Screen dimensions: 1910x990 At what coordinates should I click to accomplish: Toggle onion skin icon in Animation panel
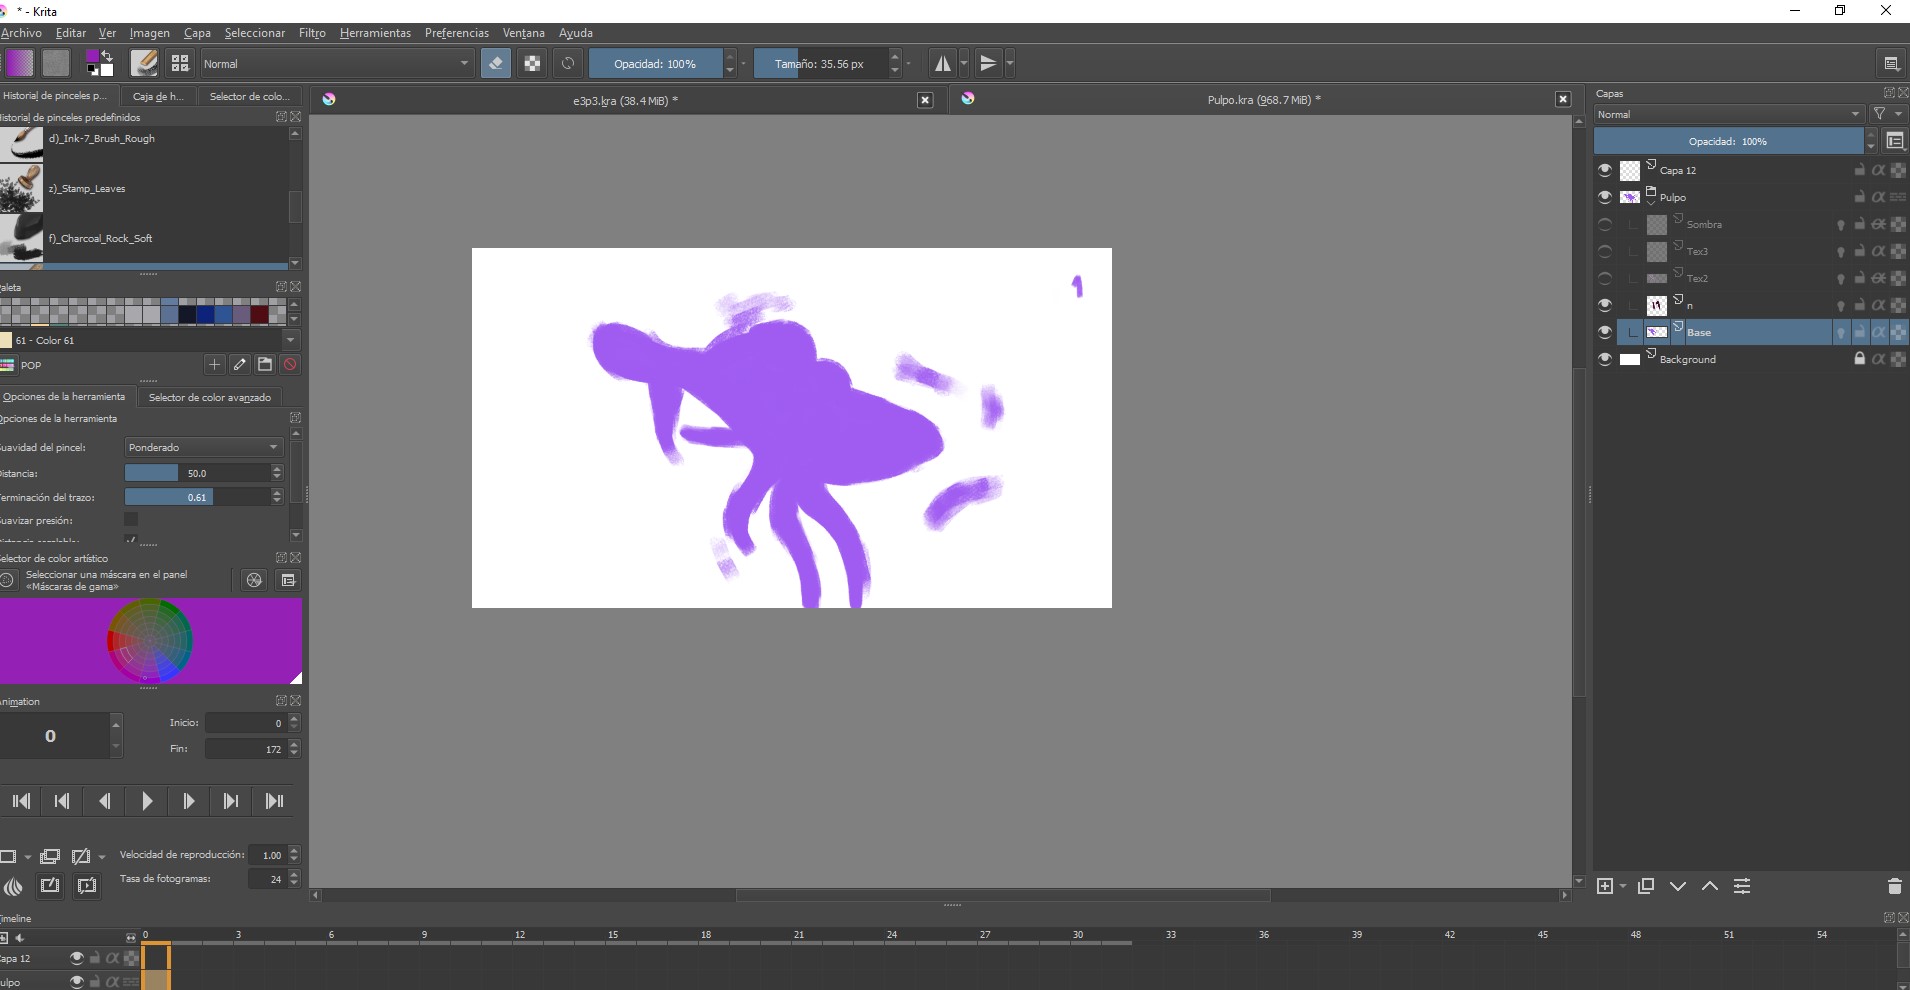[13, 886]
